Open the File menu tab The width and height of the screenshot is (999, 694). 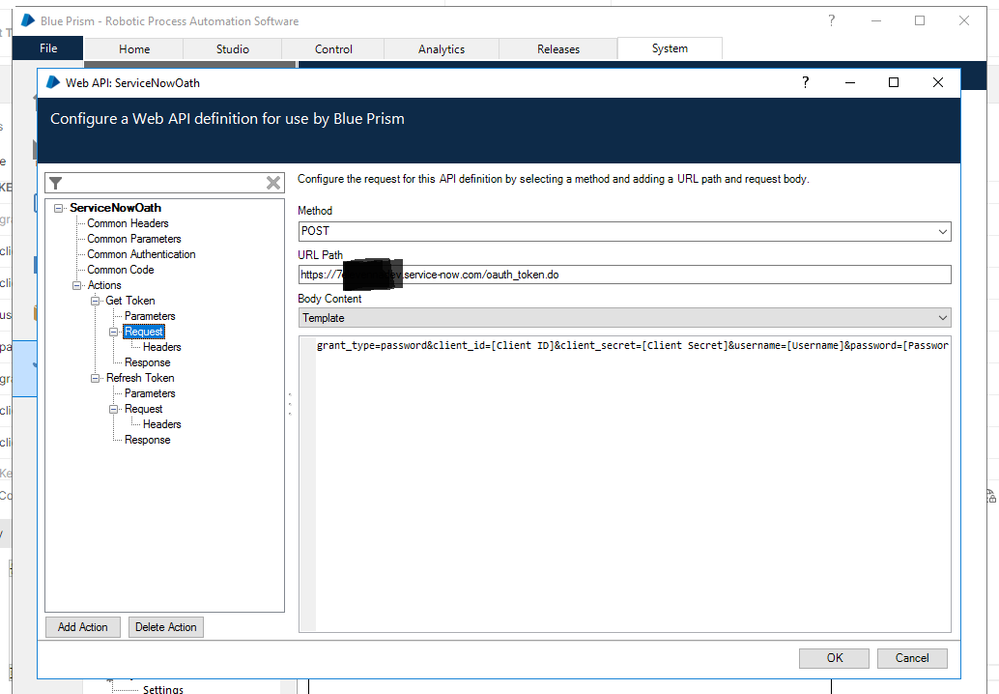tap(48, 48)
